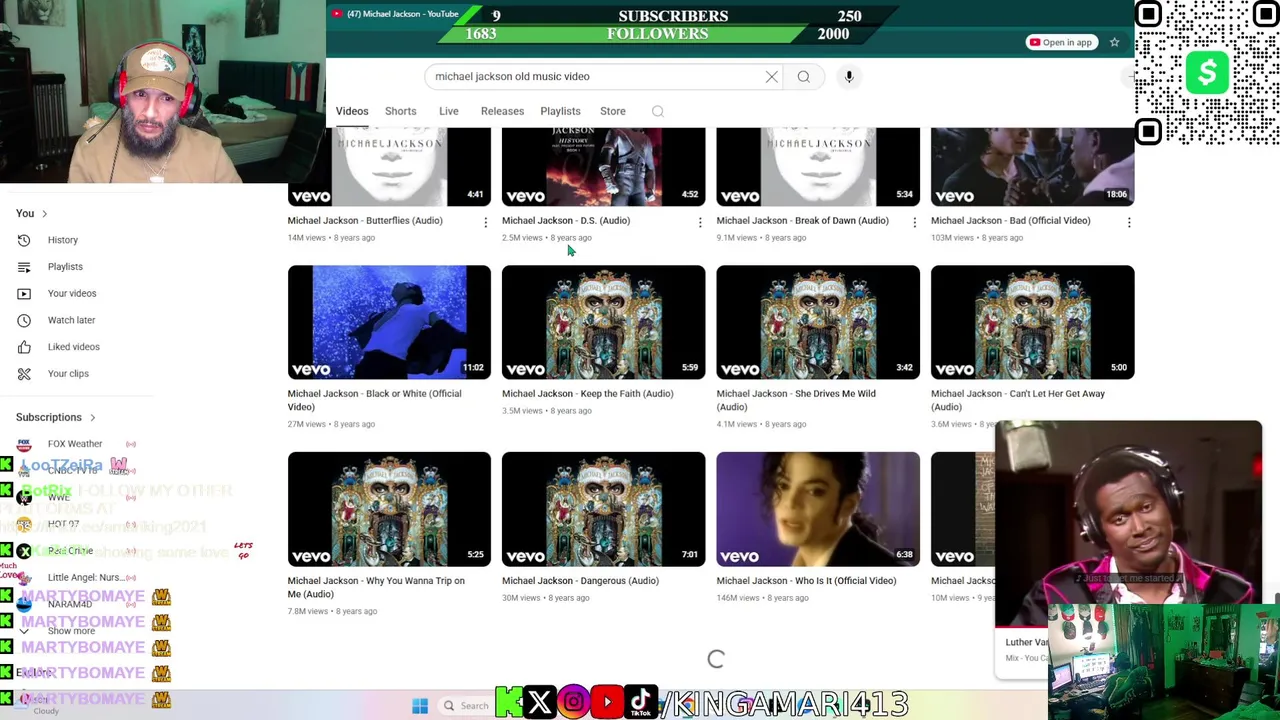Click the Open in app button
Screen dimensions: 1280x720
click(x=1060, y=42)
